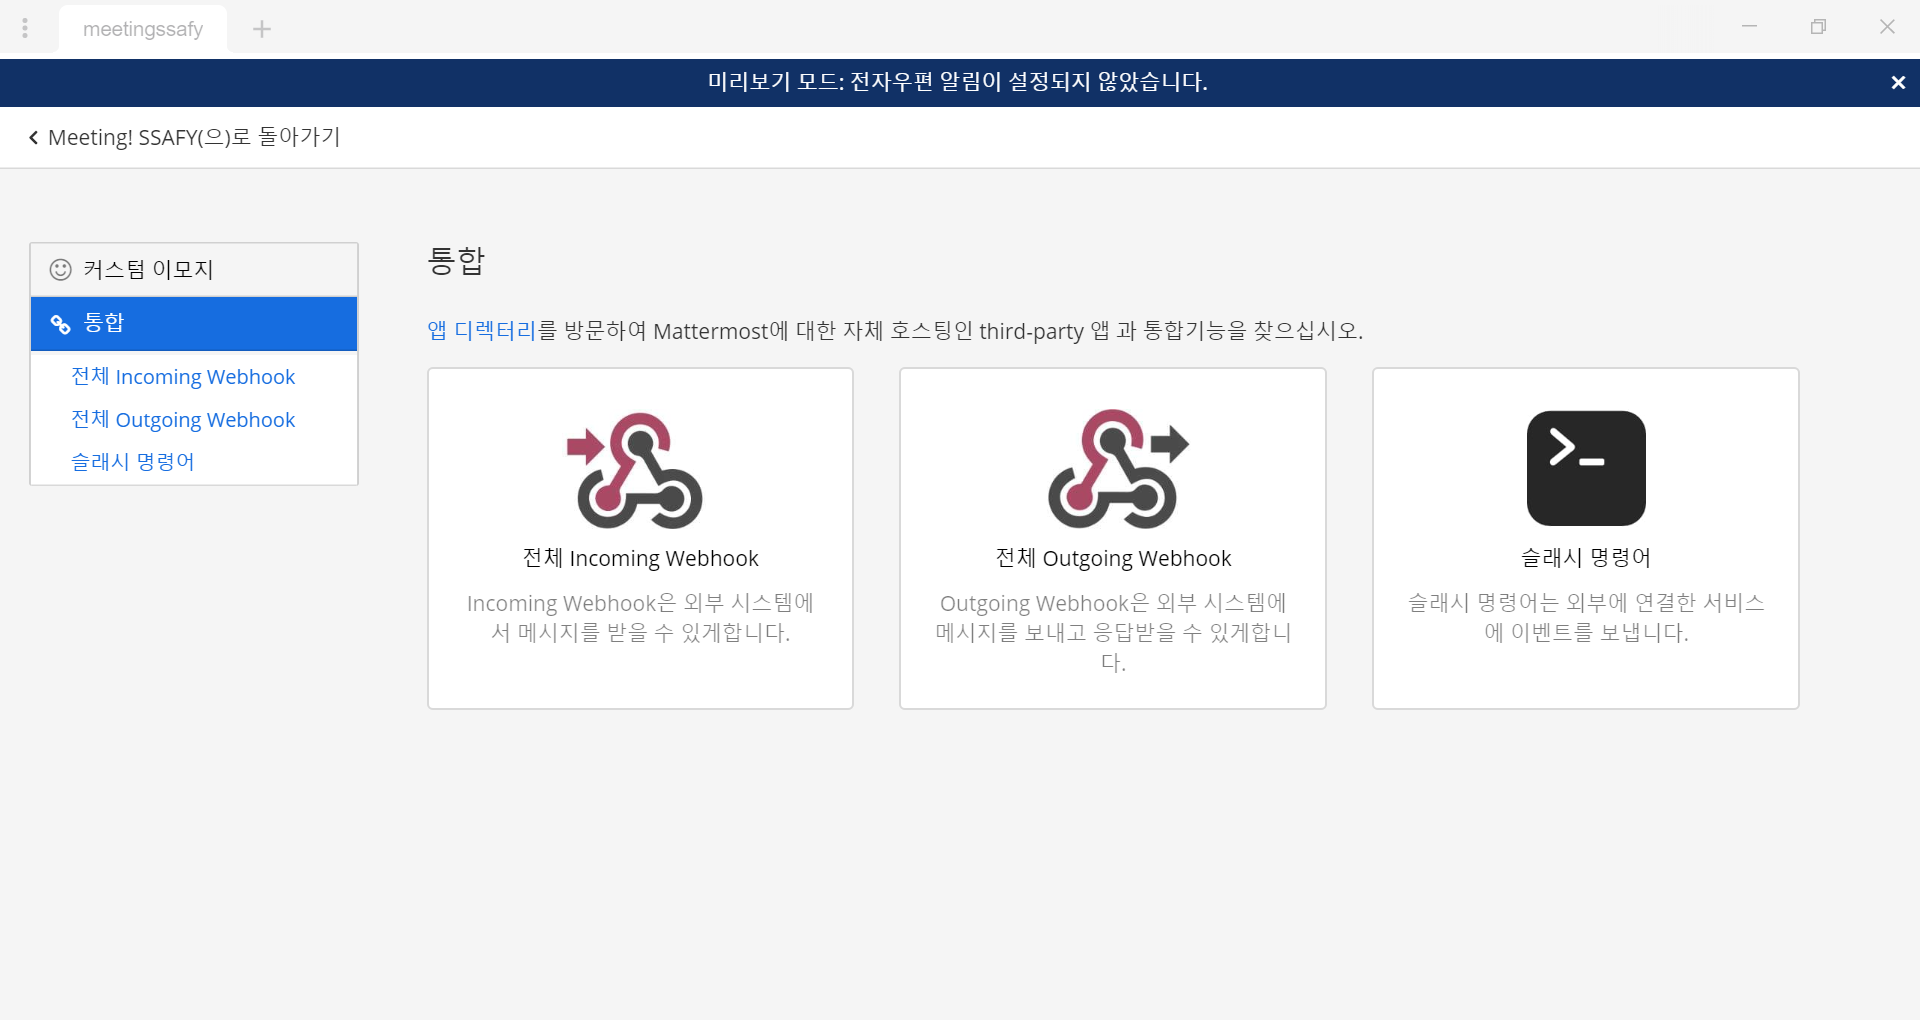Open card title 전체 Outgoing Webhook

(x=1113, y=558)
